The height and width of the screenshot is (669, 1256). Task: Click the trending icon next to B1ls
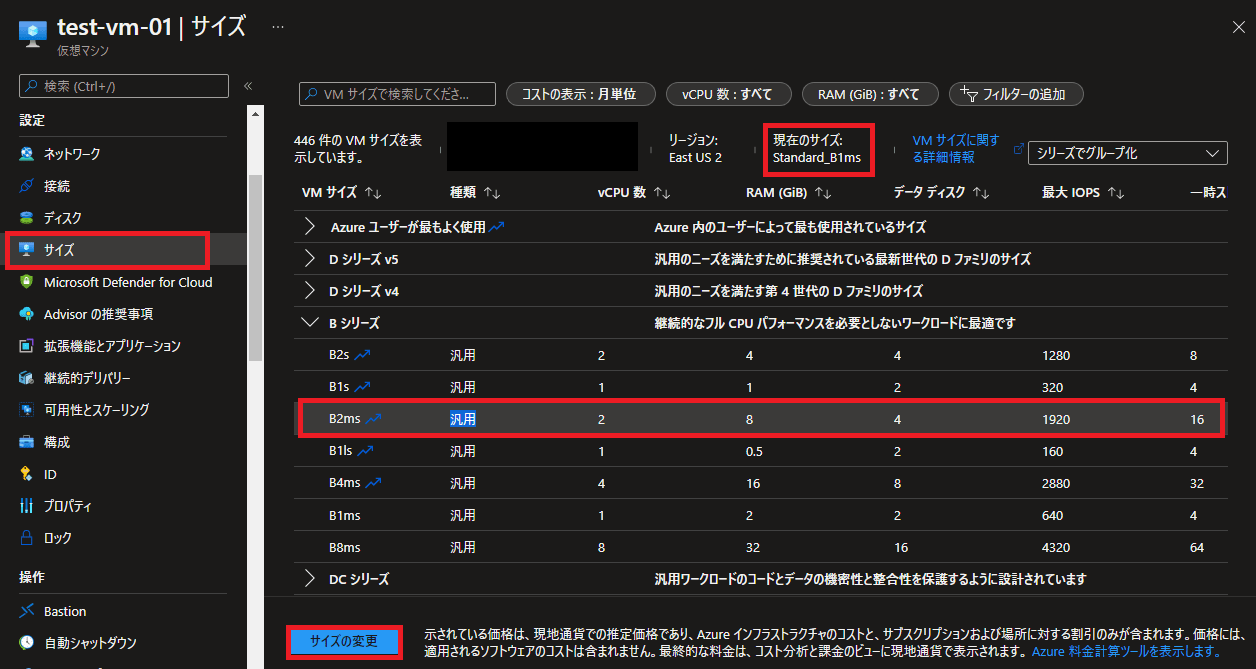pos(365,451)
